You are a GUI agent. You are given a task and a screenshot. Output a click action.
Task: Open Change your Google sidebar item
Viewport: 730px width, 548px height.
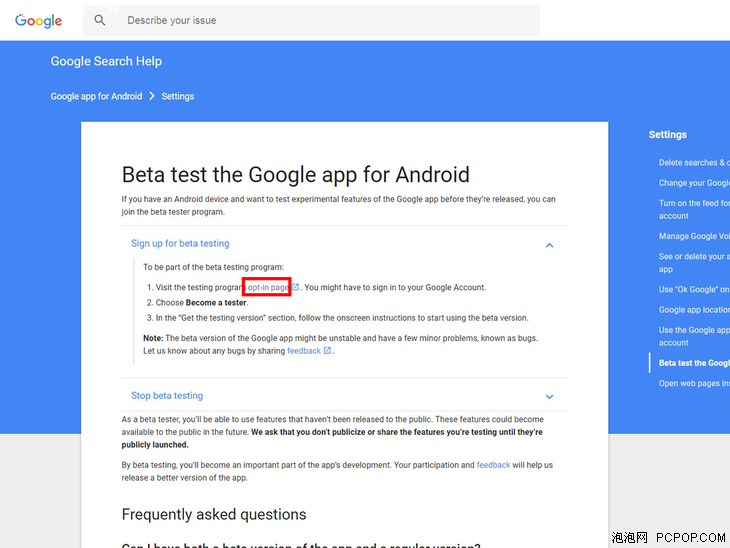694,183
